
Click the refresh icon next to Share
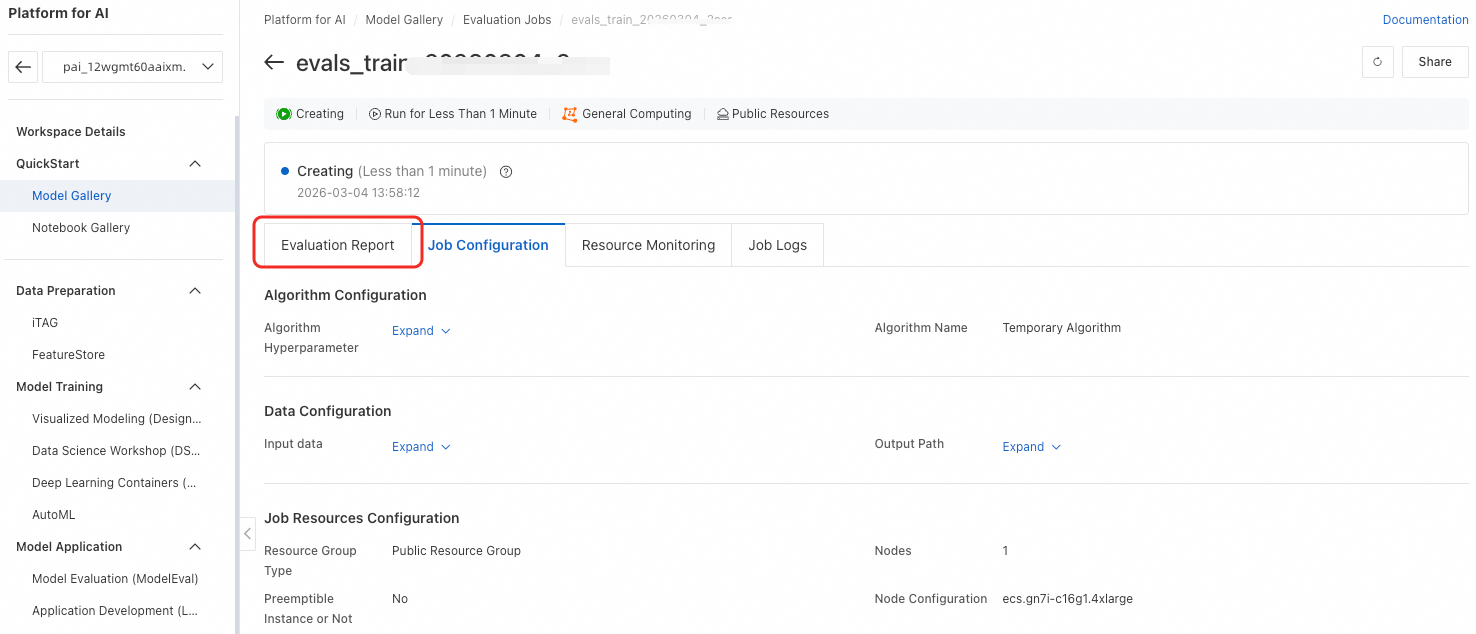1377,62
